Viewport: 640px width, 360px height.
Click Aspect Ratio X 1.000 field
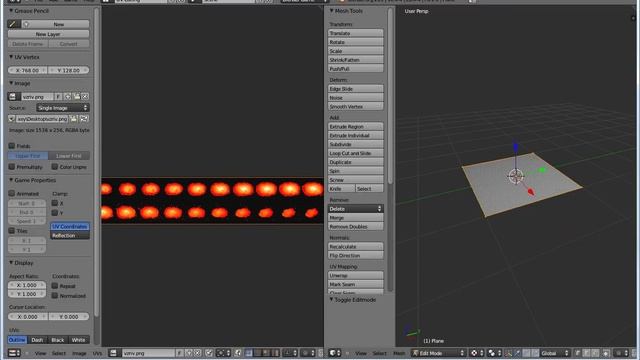27,285
